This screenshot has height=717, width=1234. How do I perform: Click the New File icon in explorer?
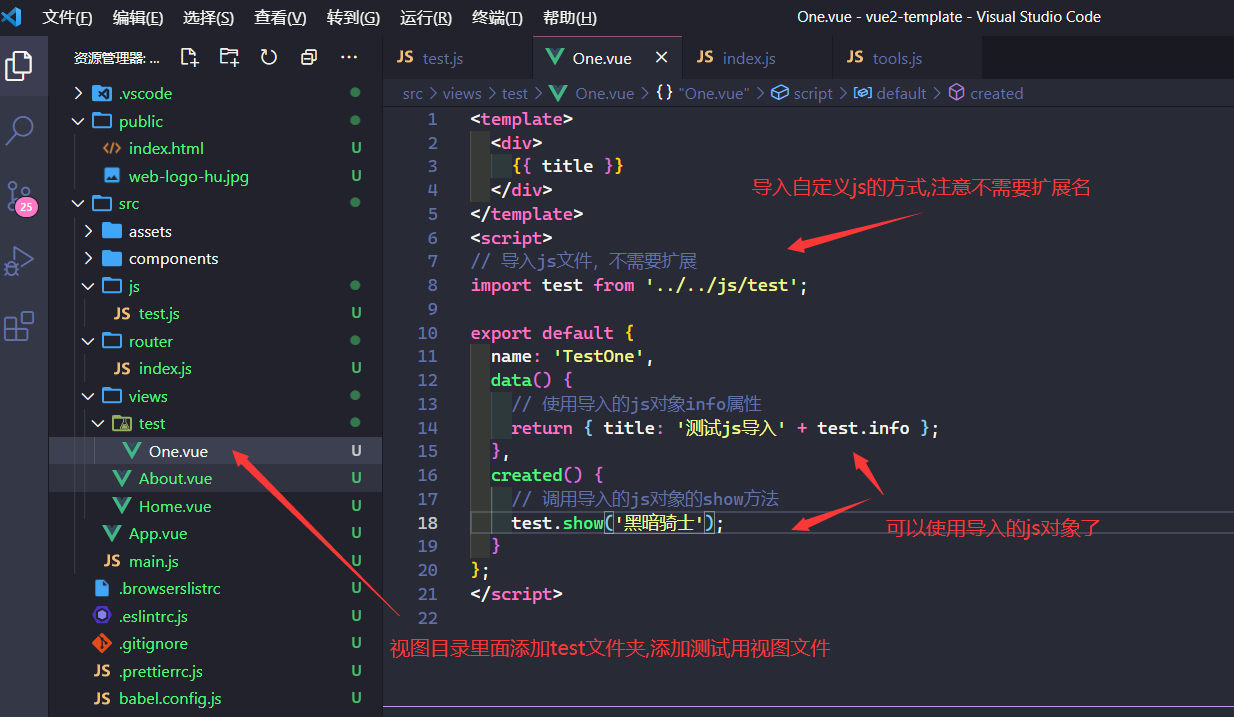[x=189, y=58]
